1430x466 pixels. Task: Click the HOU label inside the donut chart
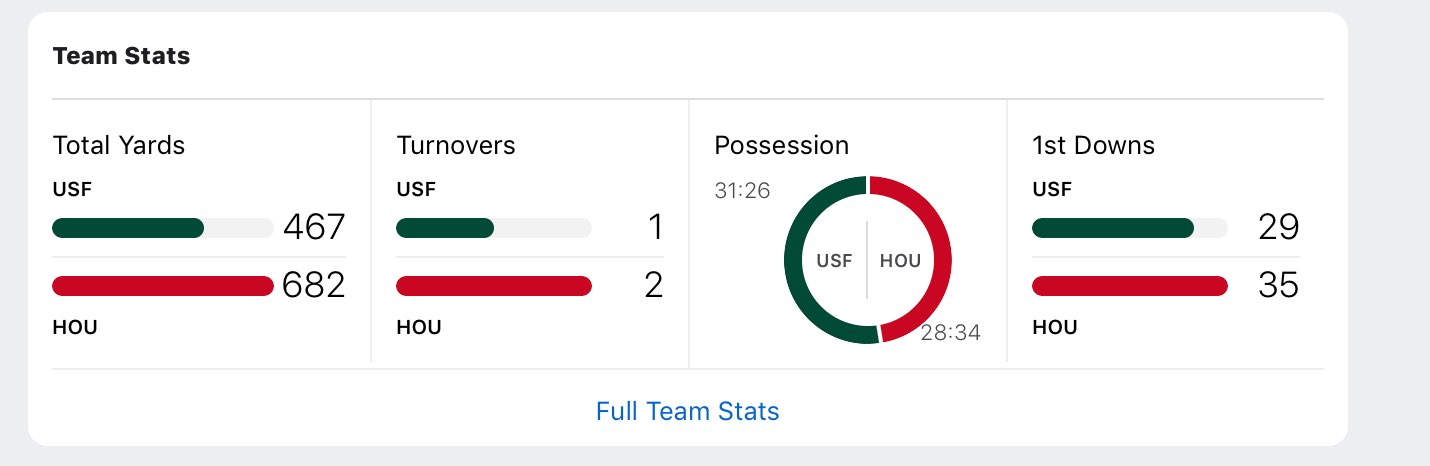900,261
